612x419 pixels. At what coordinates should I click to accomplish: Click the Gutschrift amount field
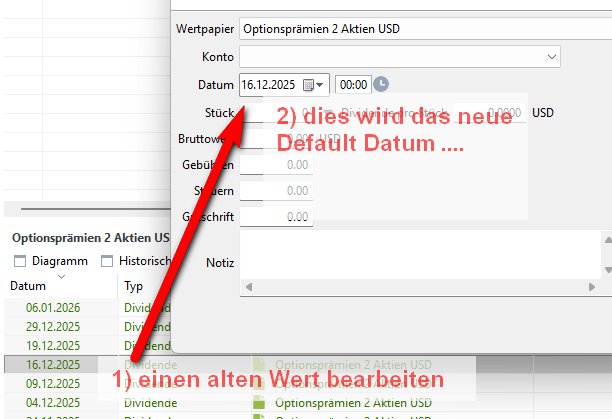pyautogui.click(x=276, y=216)
